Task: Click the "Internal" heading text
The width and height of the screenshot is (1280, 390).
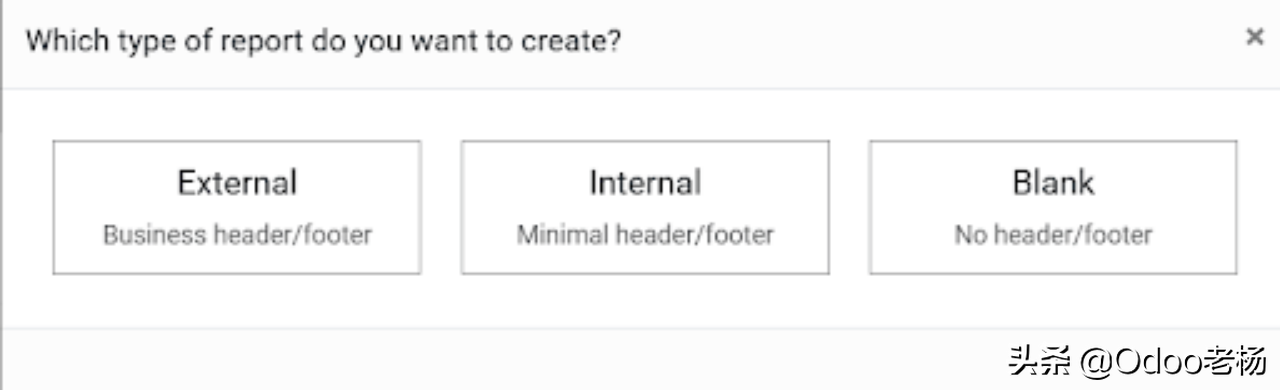Action: (x=645, y=182)
